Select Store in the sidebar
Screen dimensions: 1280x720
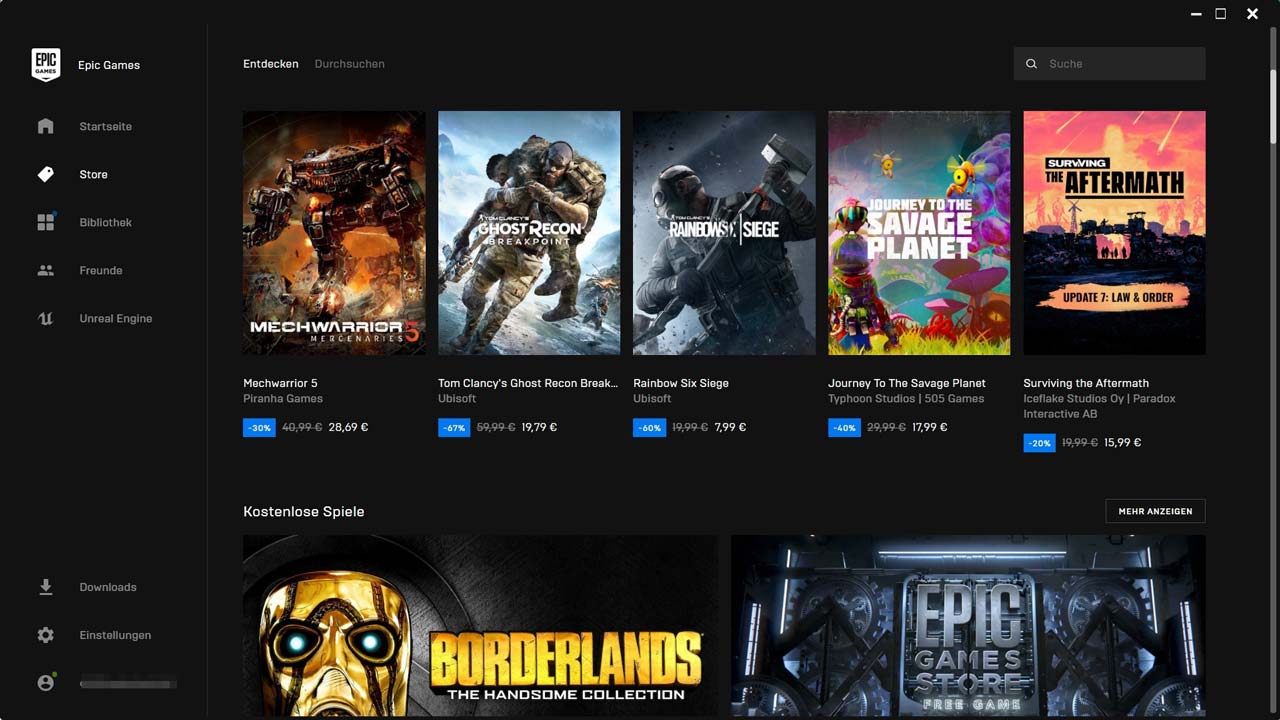93,175
